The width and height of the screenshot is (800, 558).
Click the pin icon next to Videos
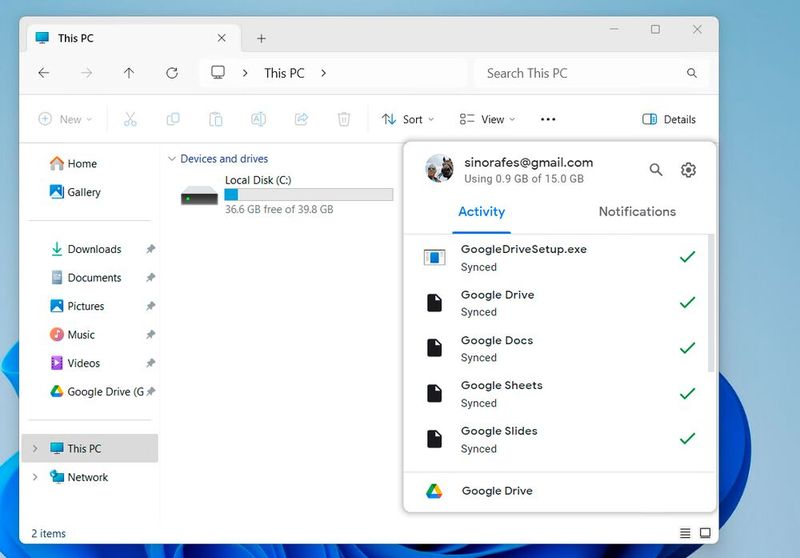(151, 363)
